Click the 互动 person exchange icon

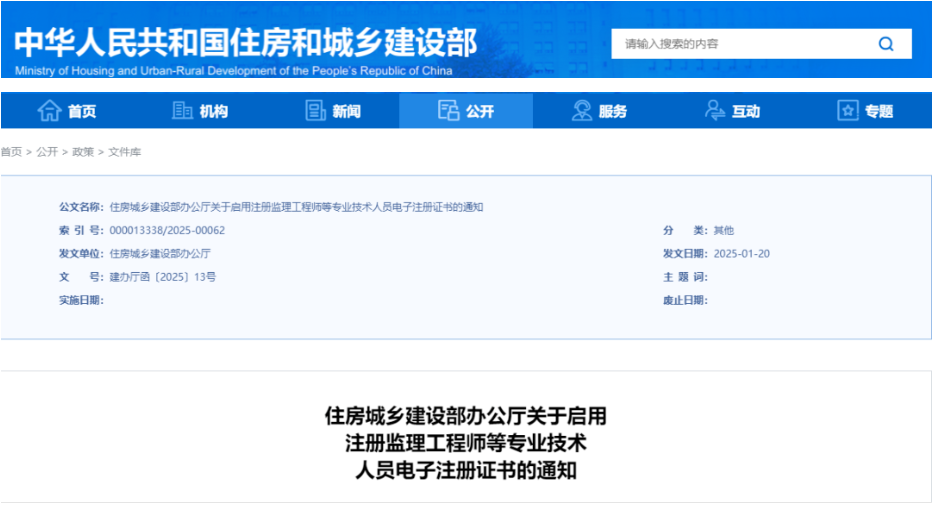[714, 111]
